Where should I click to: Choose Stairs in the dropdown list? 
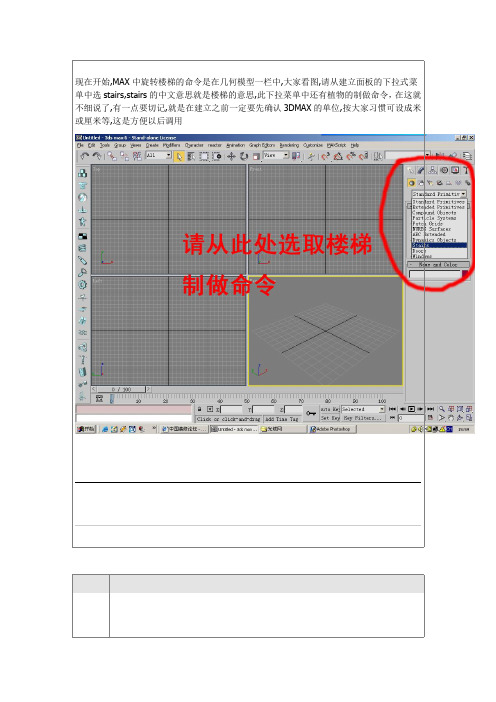(439, 245)
